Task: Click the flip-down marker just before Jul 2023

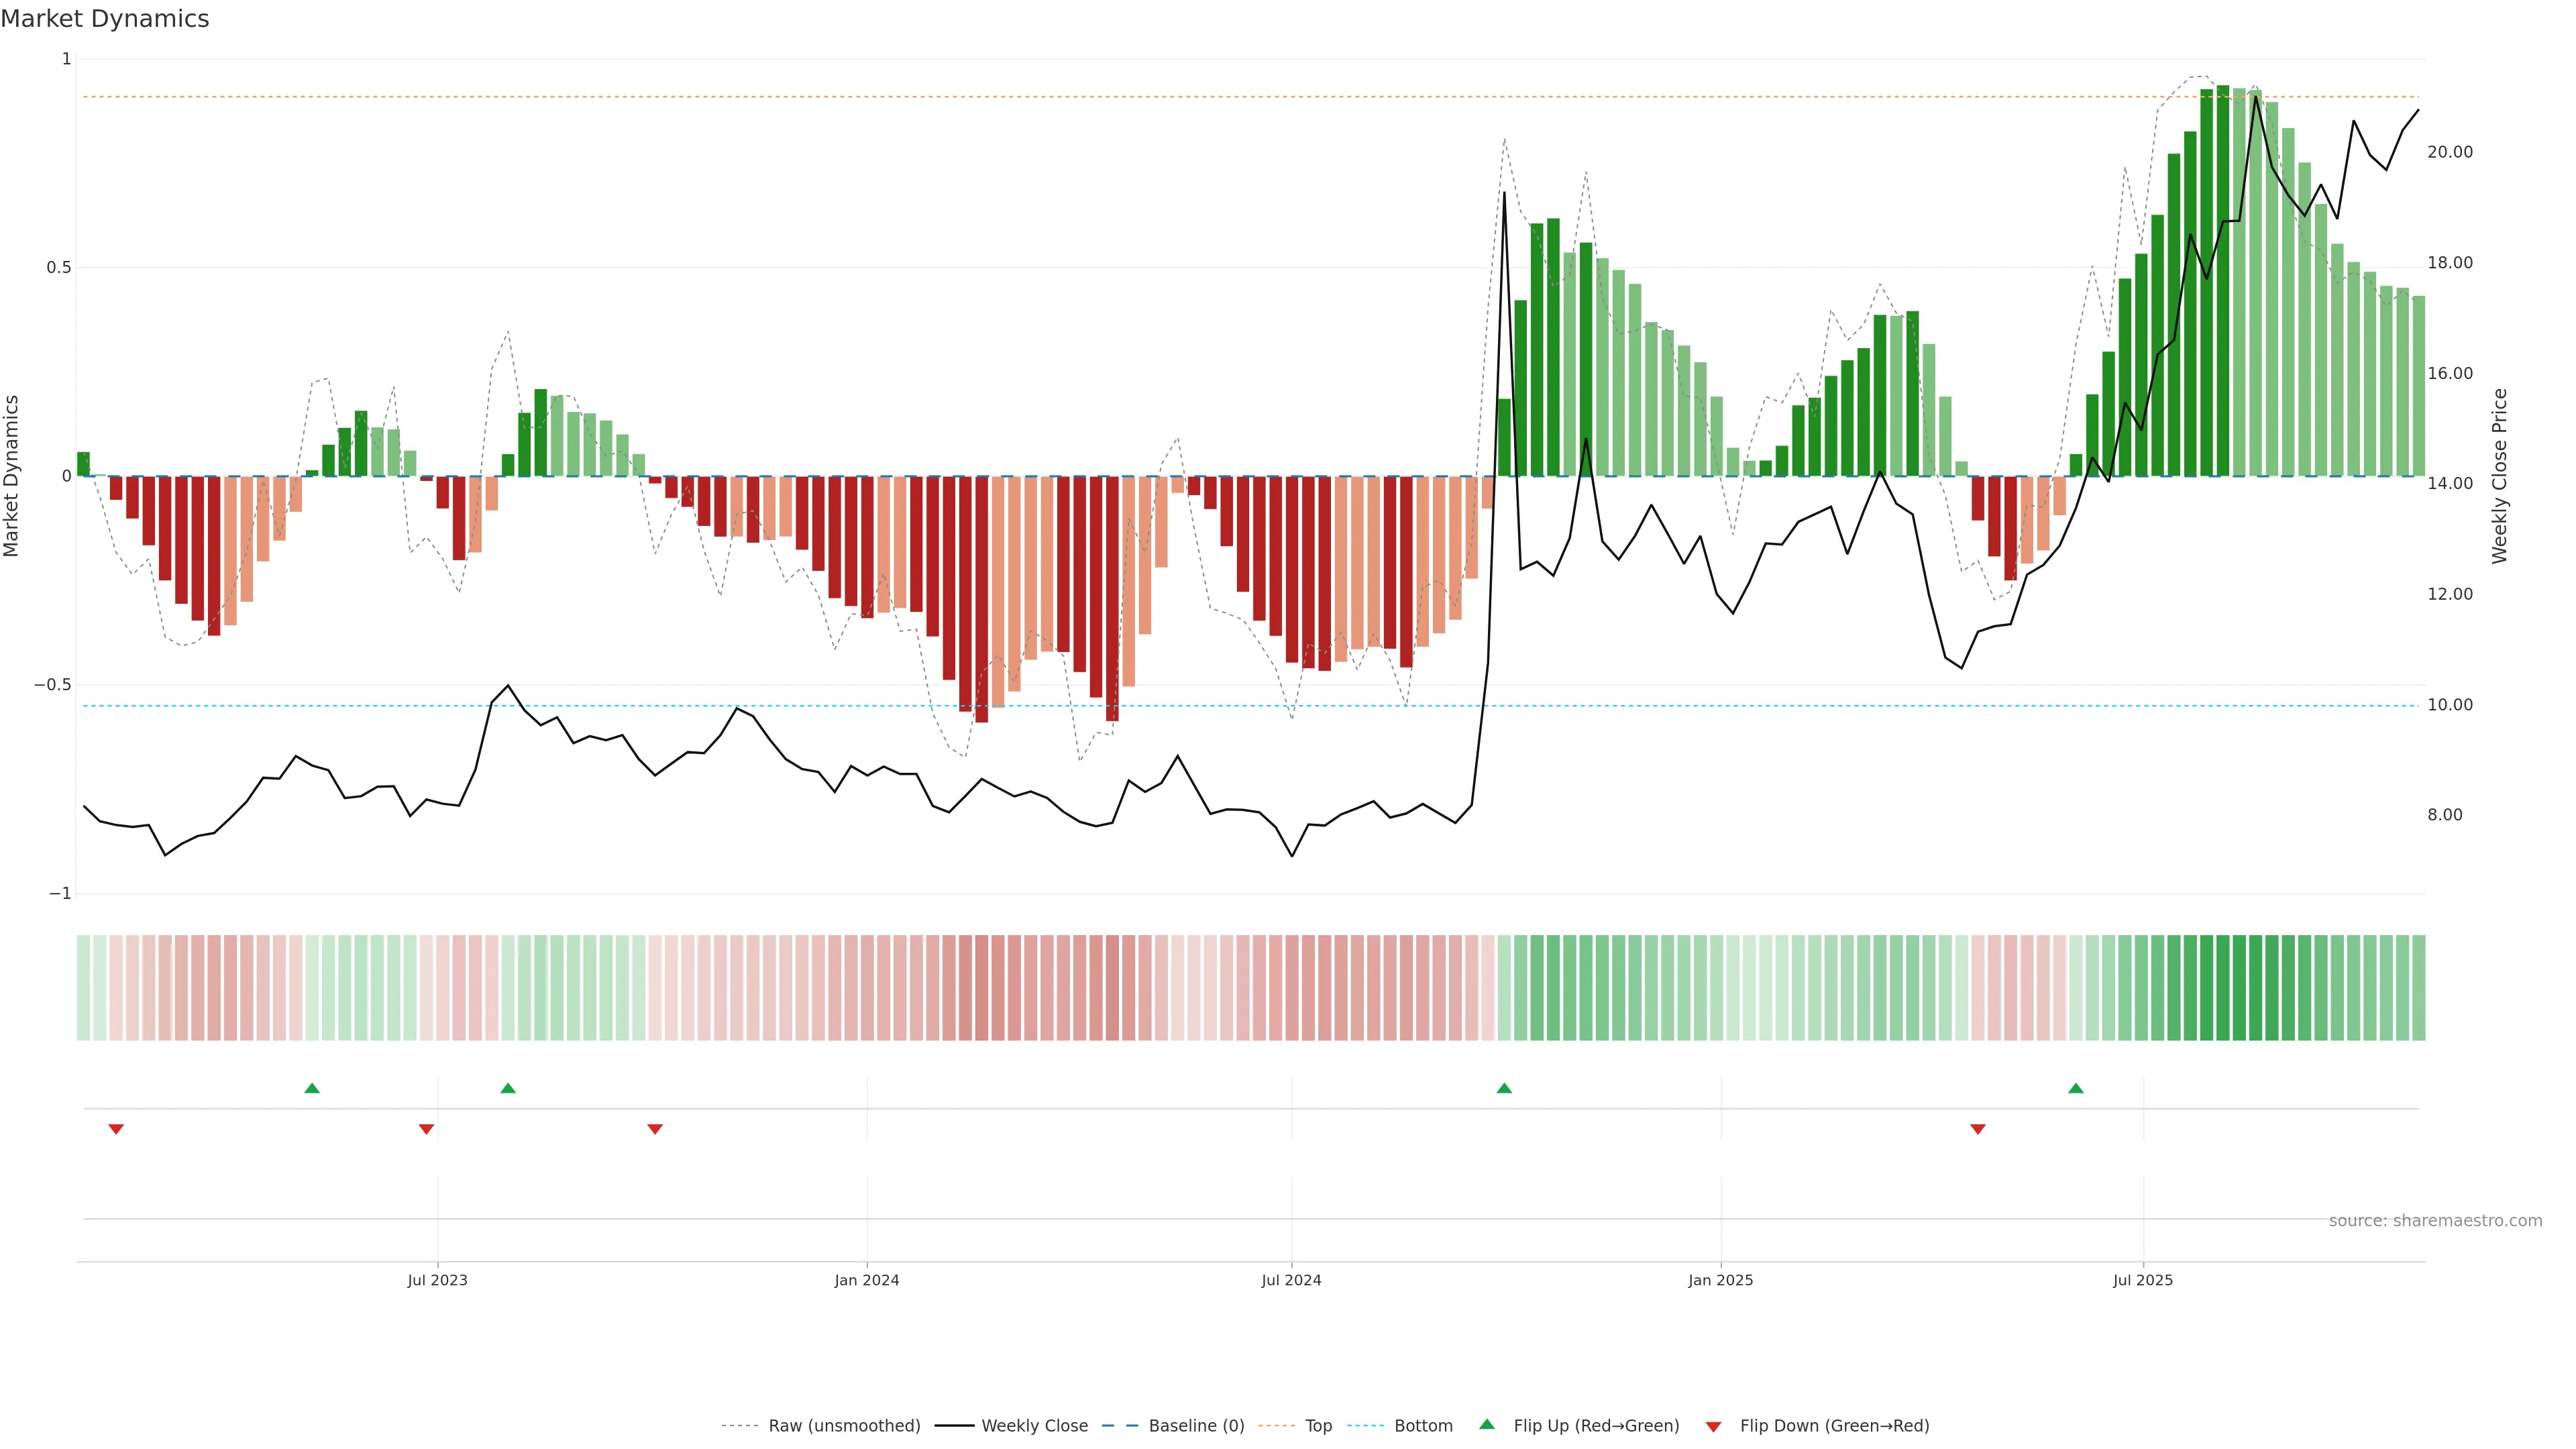Action: tap(426, 1129)
